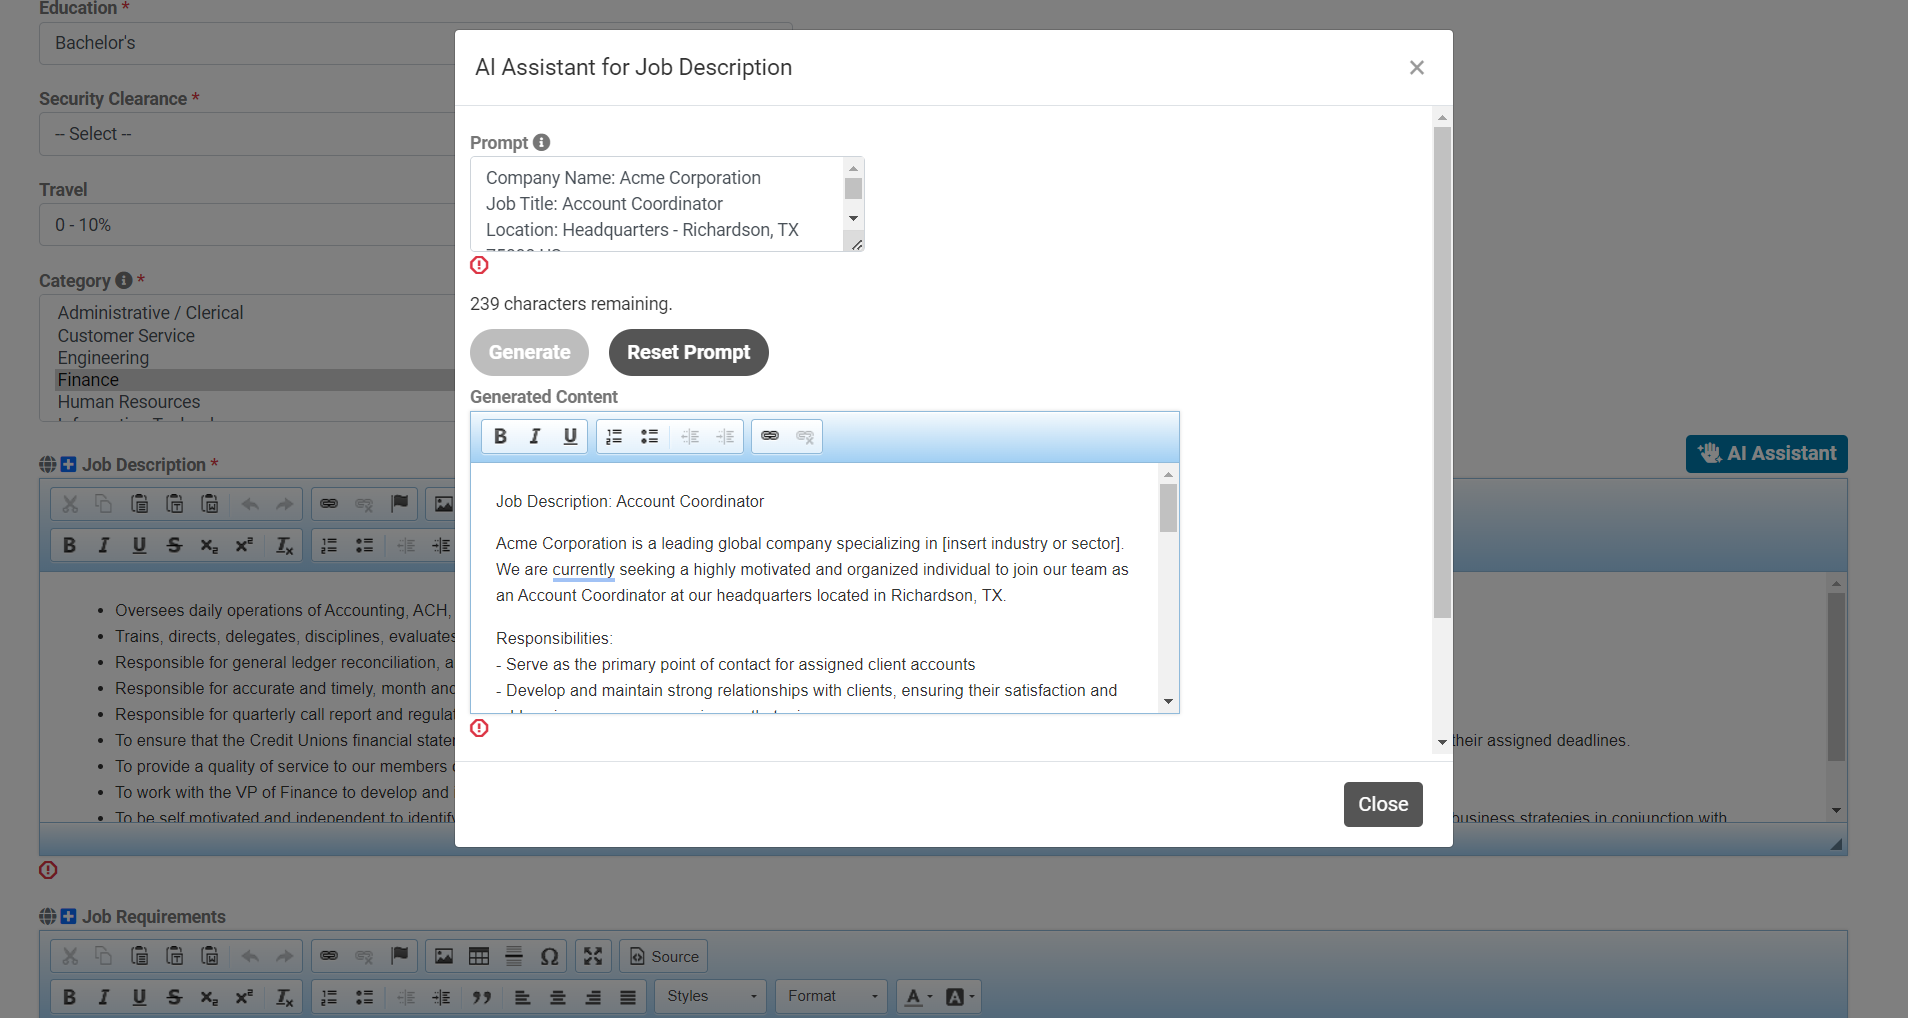Open the Styles dropdown
This screenshot has height=1018, width=1908.
click(711, 997)
